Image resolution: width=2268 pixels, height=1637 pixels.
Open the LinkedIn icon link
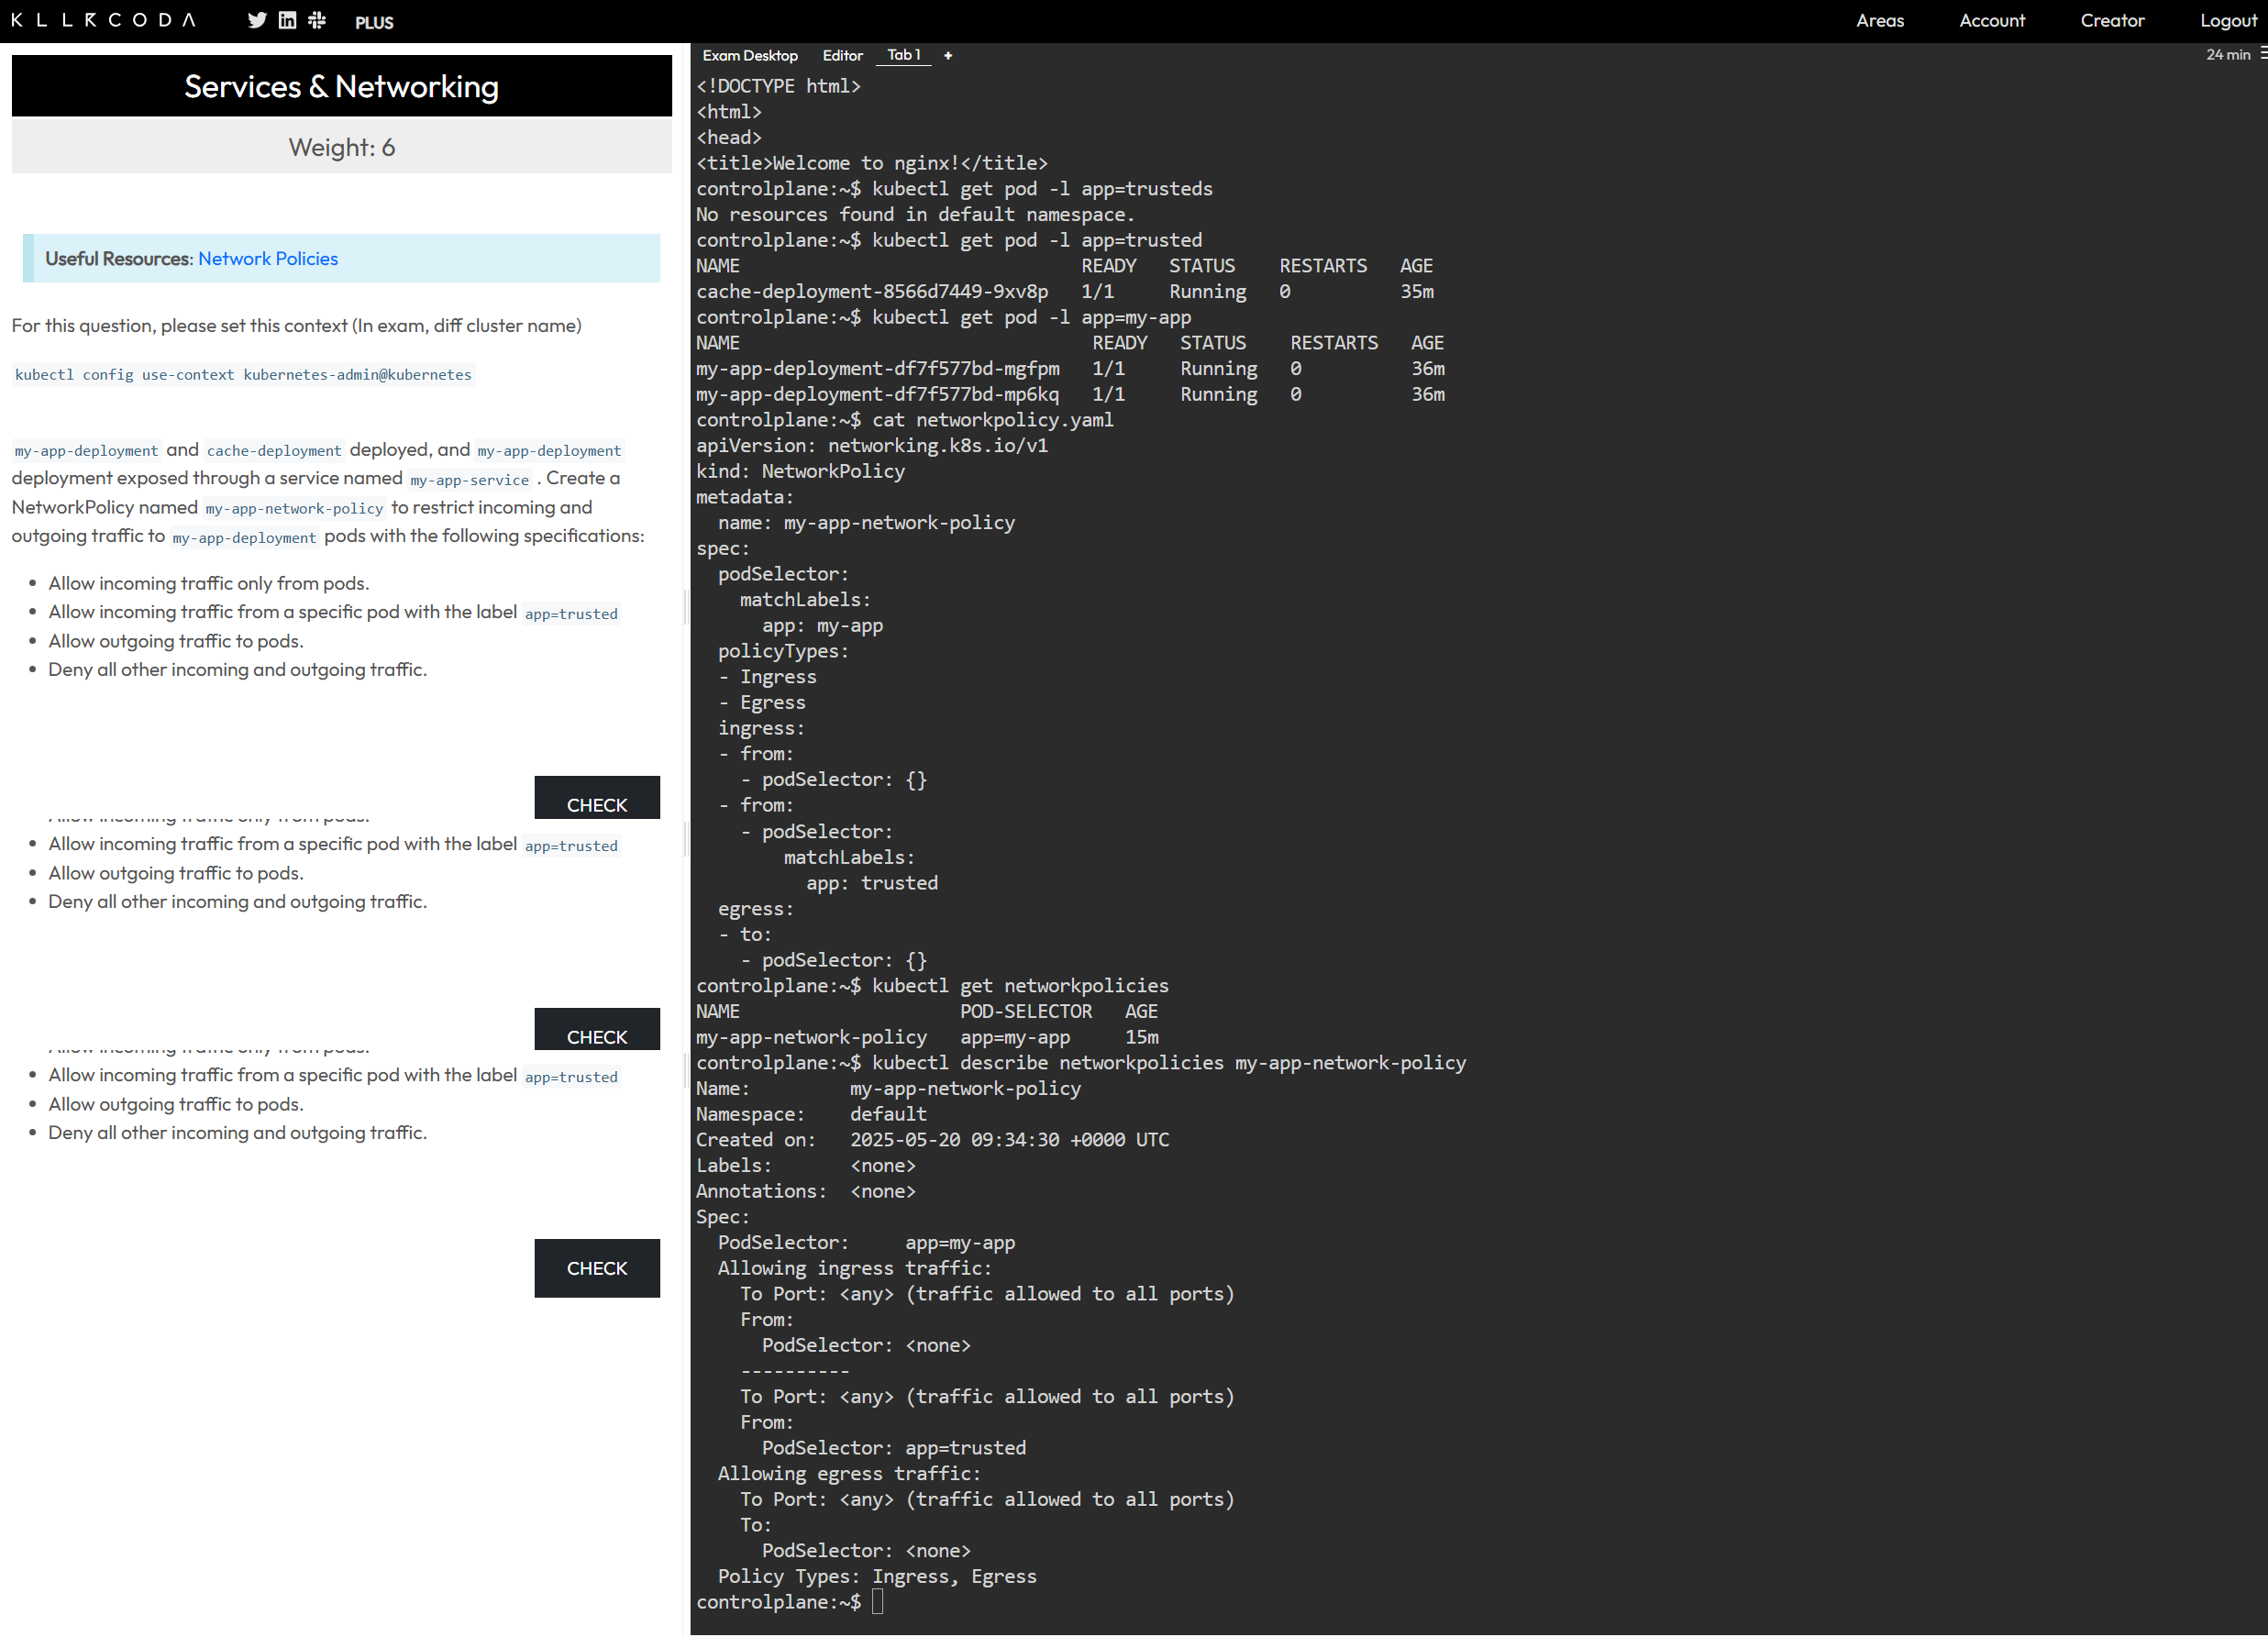(287, 21)
